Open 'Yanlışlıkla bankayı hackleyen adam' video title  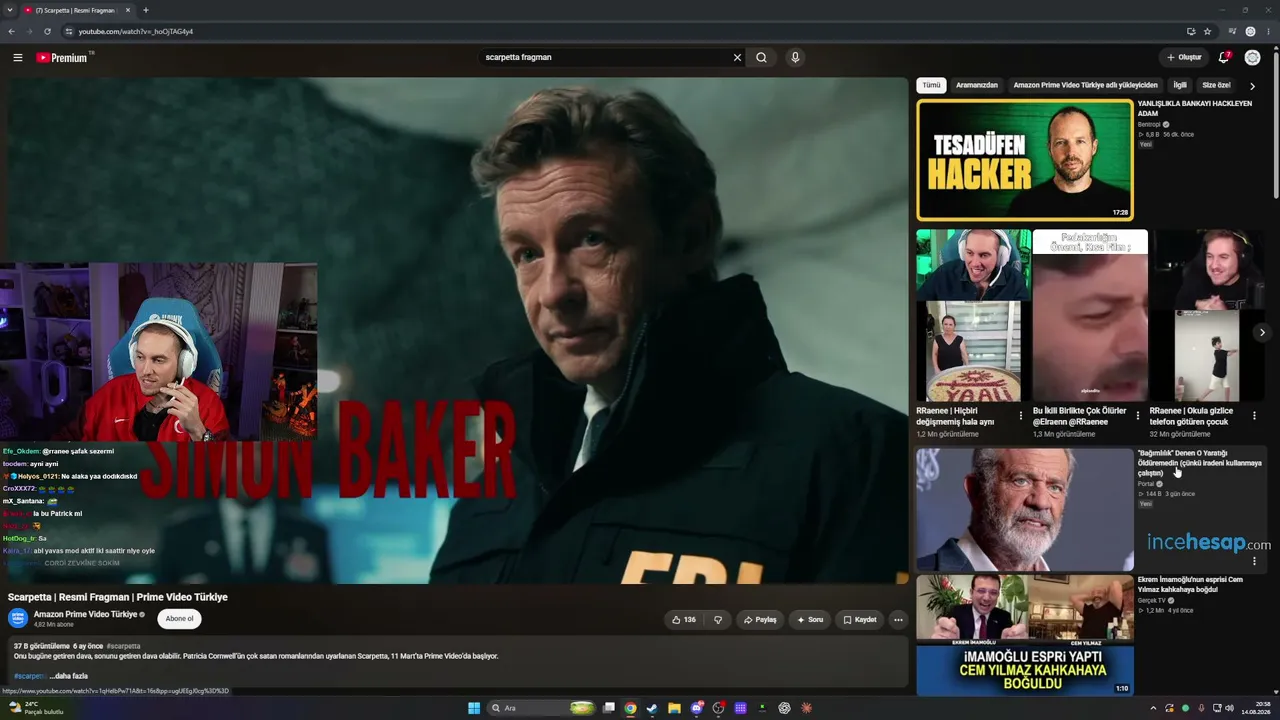coord(1195,108)
